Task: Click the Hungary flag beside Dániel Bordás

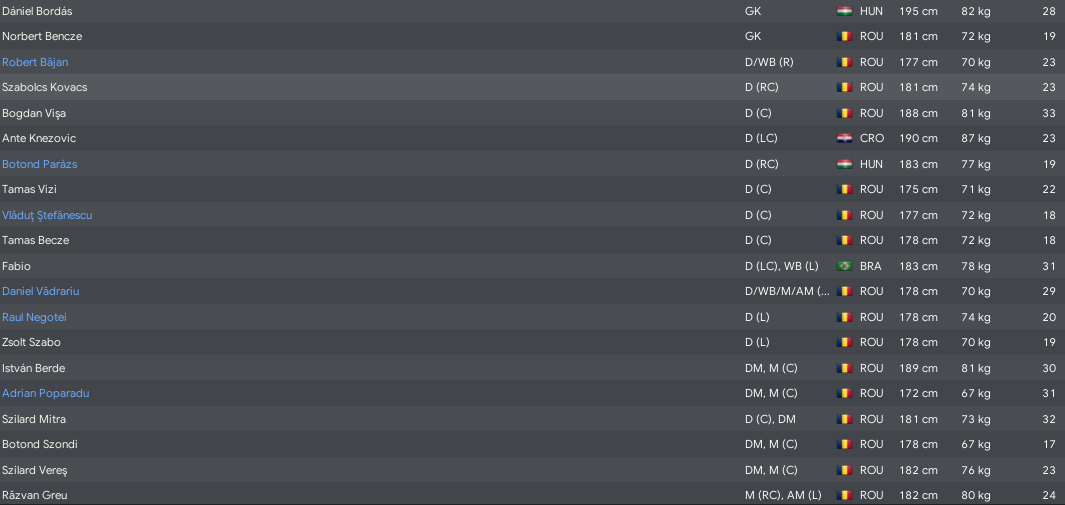Action: coord(844,11)
